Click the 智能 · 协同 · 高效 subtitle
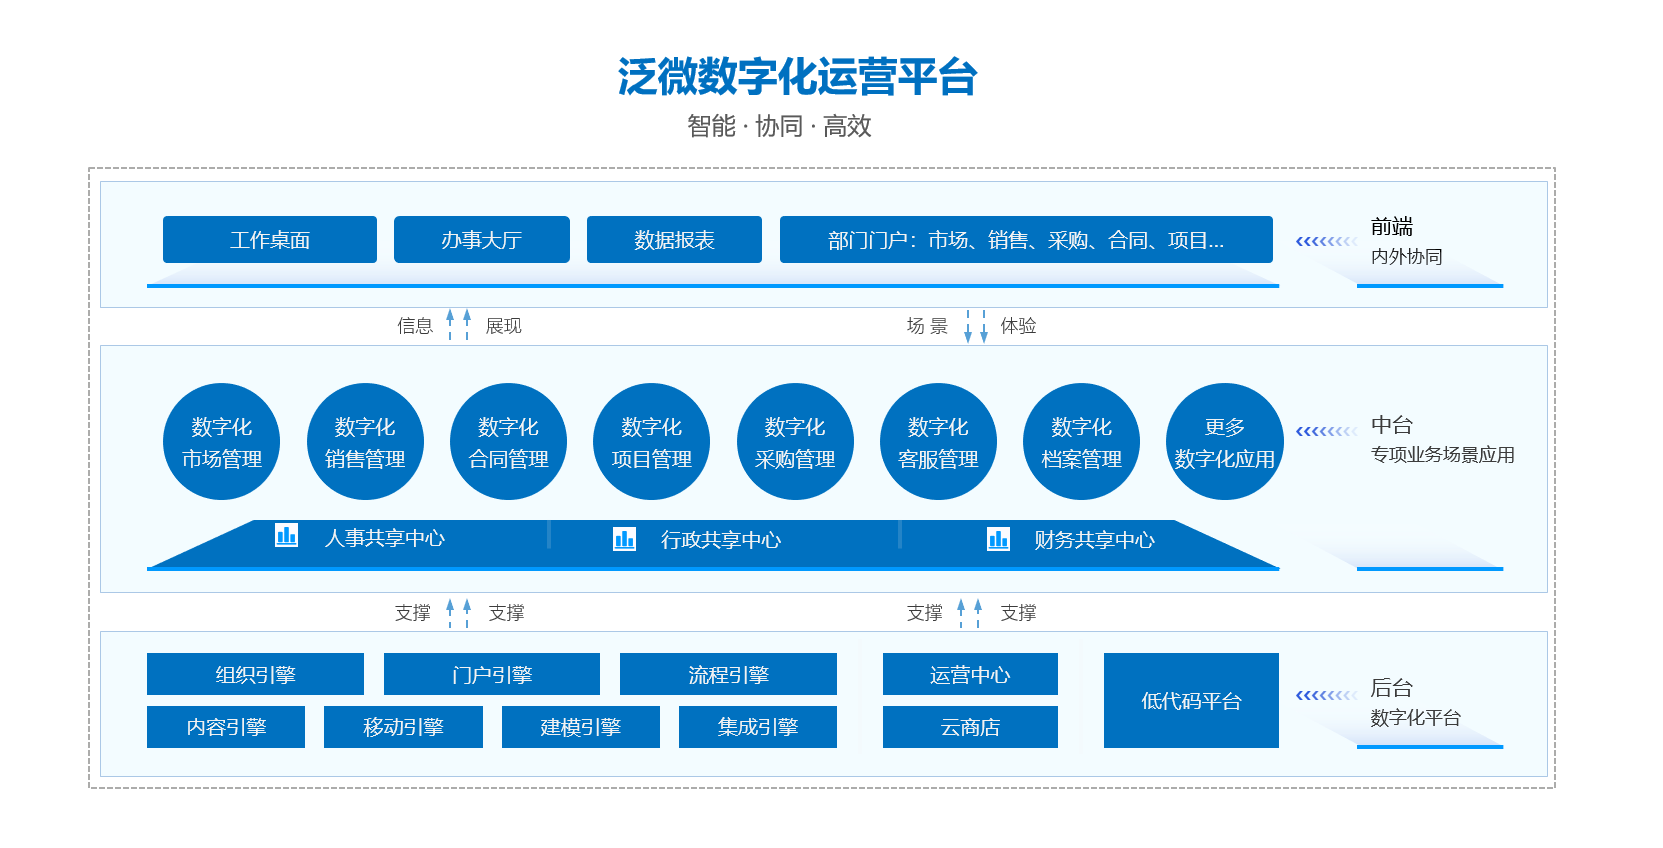This screenshot has height=848, width=1663. pyautogui.click(x=779, y=126)
